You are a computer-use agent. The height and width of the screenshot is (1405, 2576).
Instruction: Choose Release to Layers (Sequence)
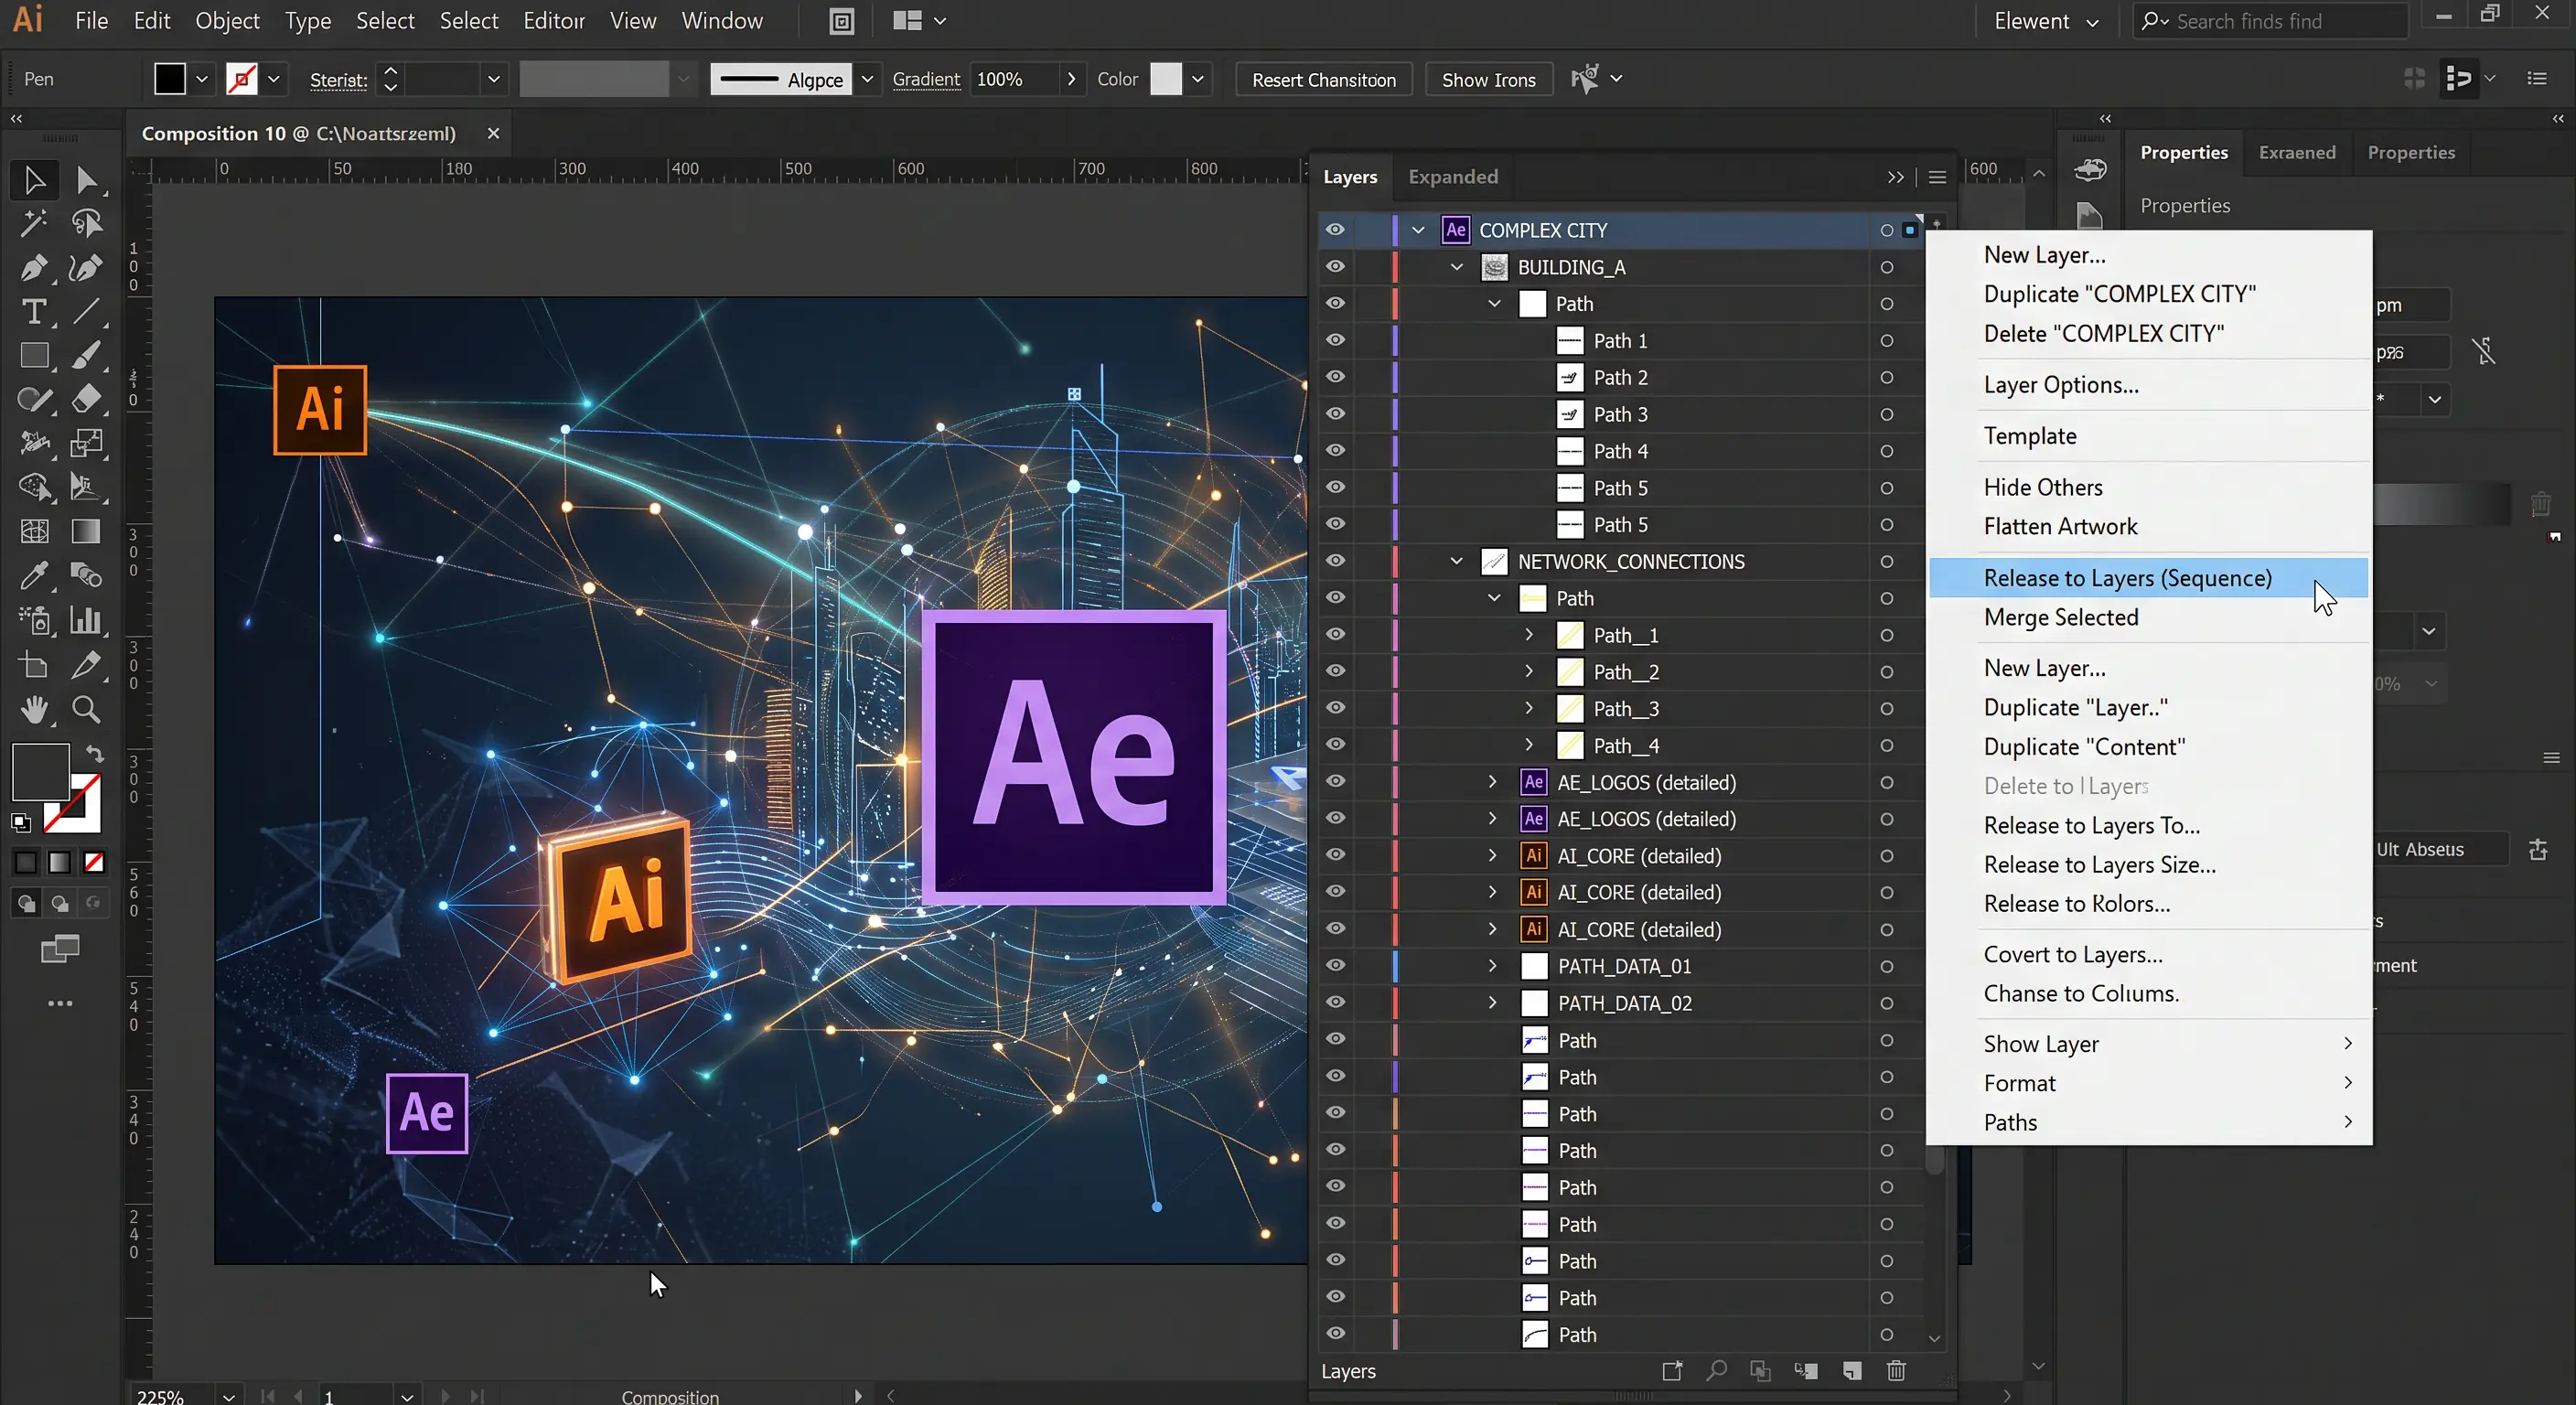tap(2147, 578)
